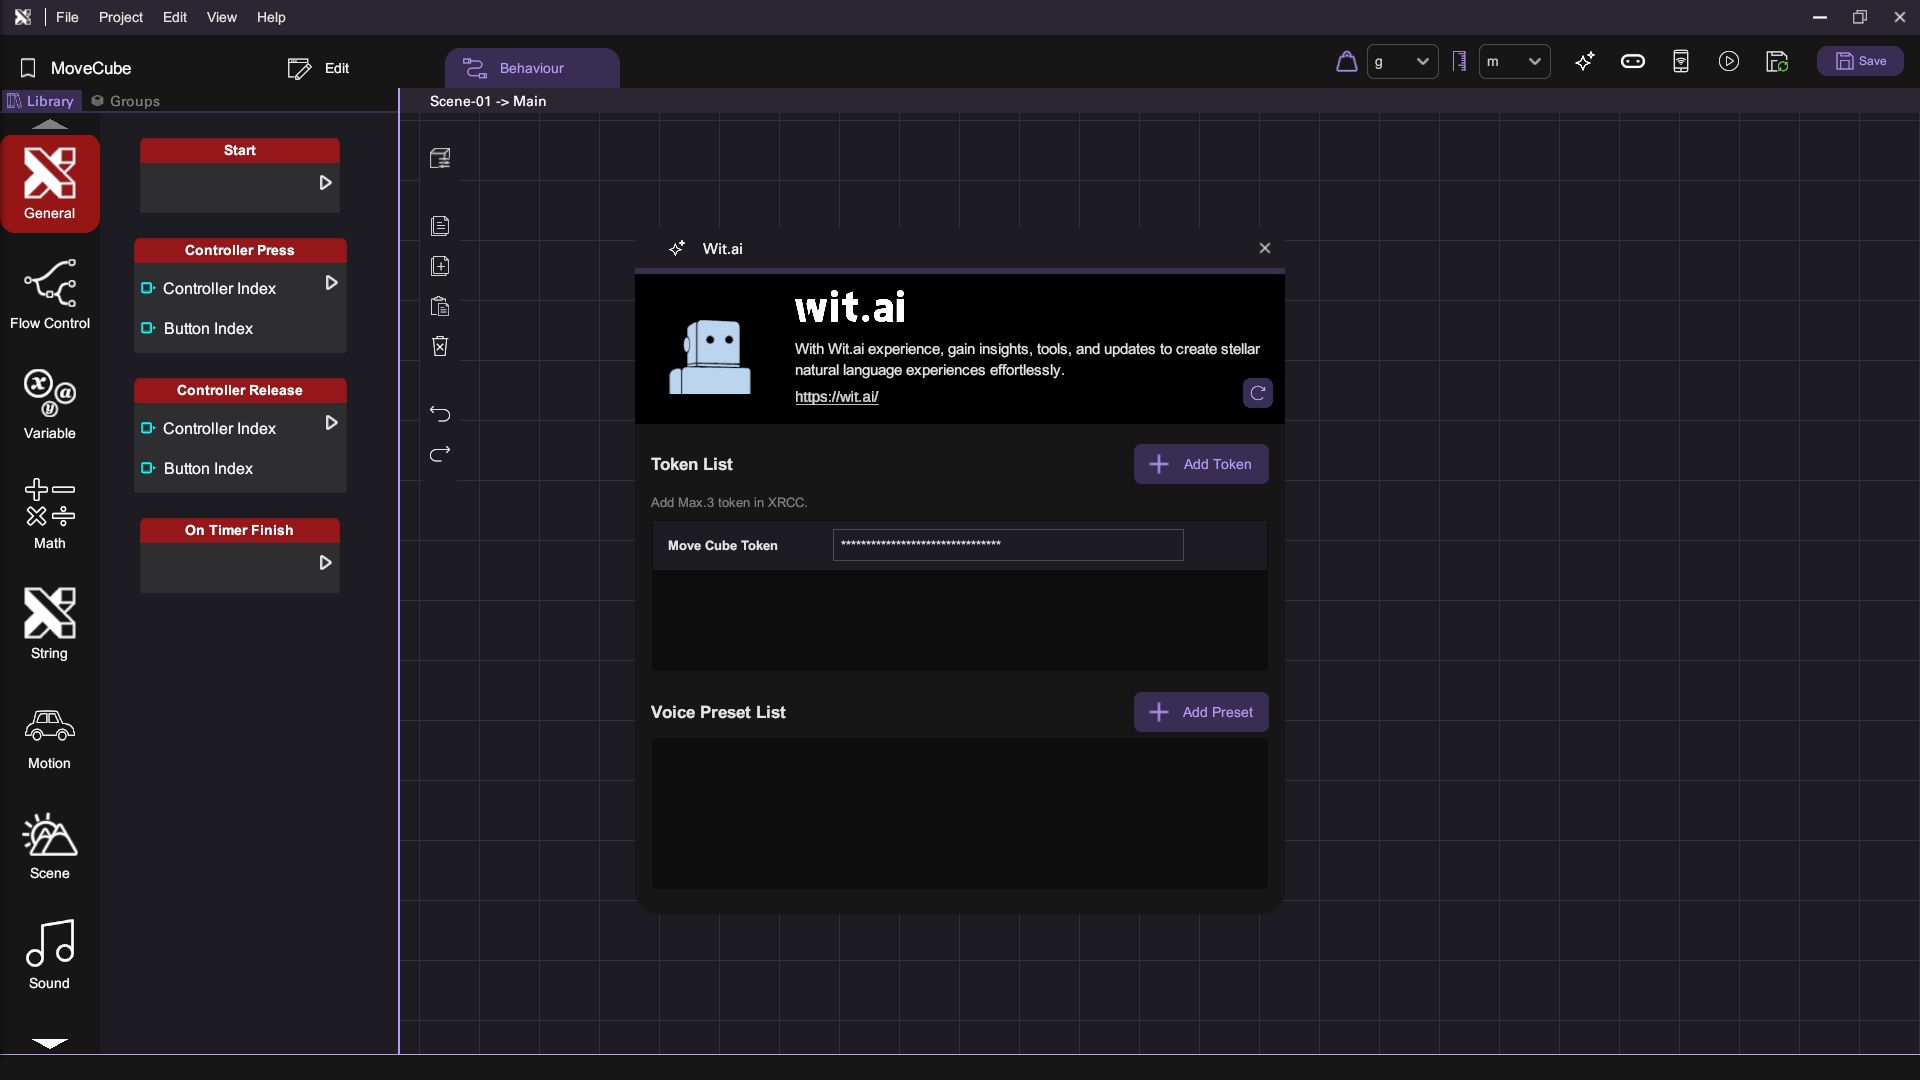The width and height of the screenshot is (1920, 1080).
Task: Open the Sound node category
Action: click(49, 954)
